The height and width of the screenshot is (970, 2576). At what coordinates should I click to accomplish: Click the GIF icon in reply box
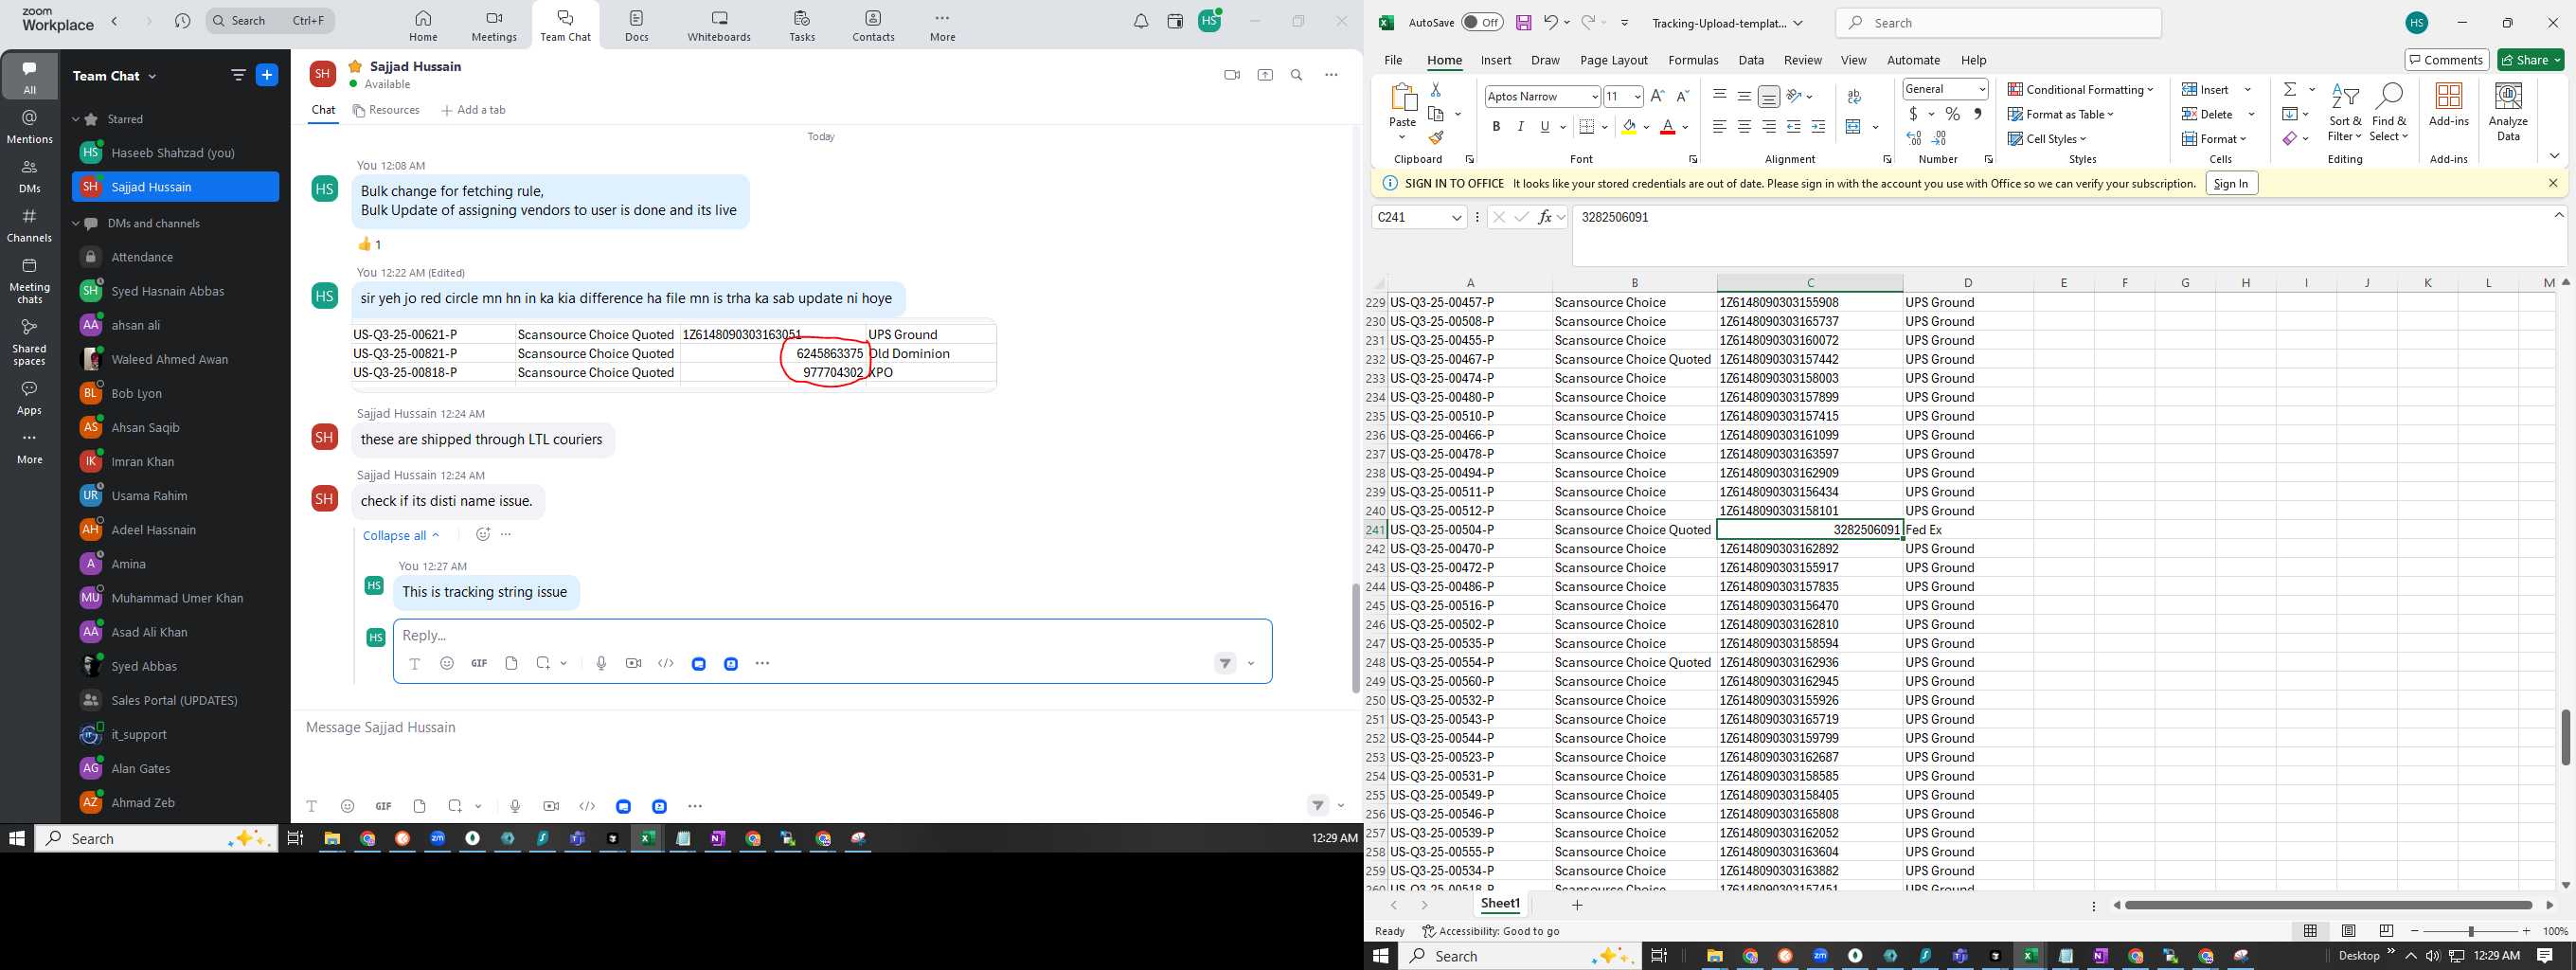(x=479, y=663)
